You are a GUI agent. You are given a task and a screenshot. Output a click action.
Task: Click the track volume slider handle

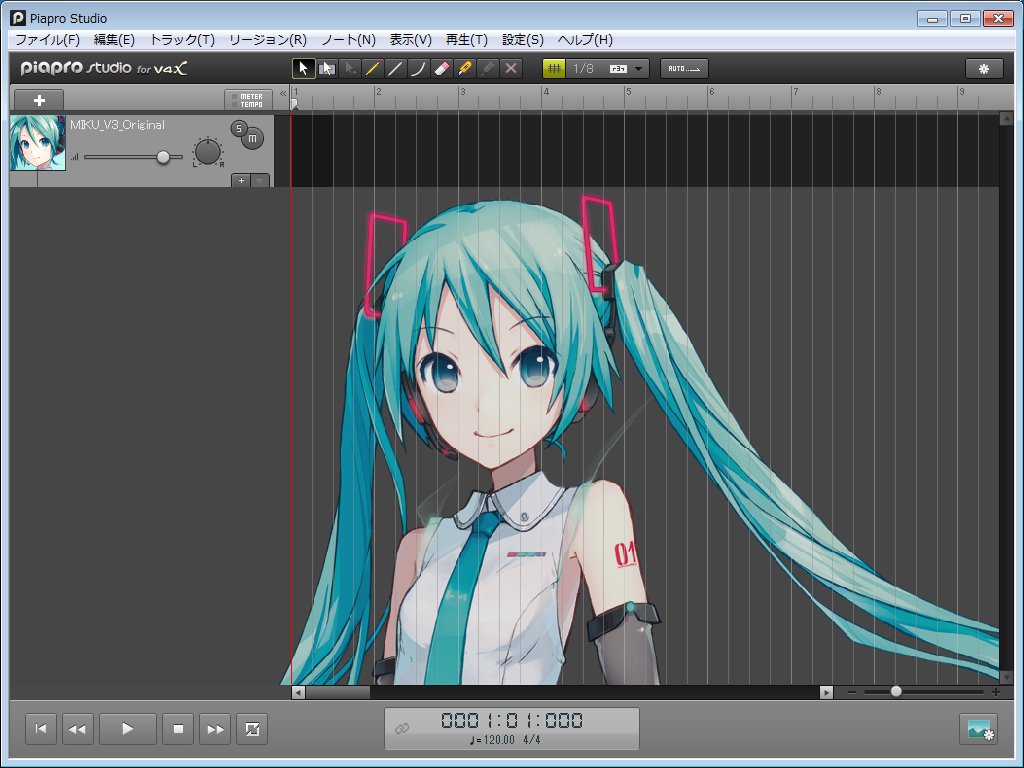click(163, 157)
